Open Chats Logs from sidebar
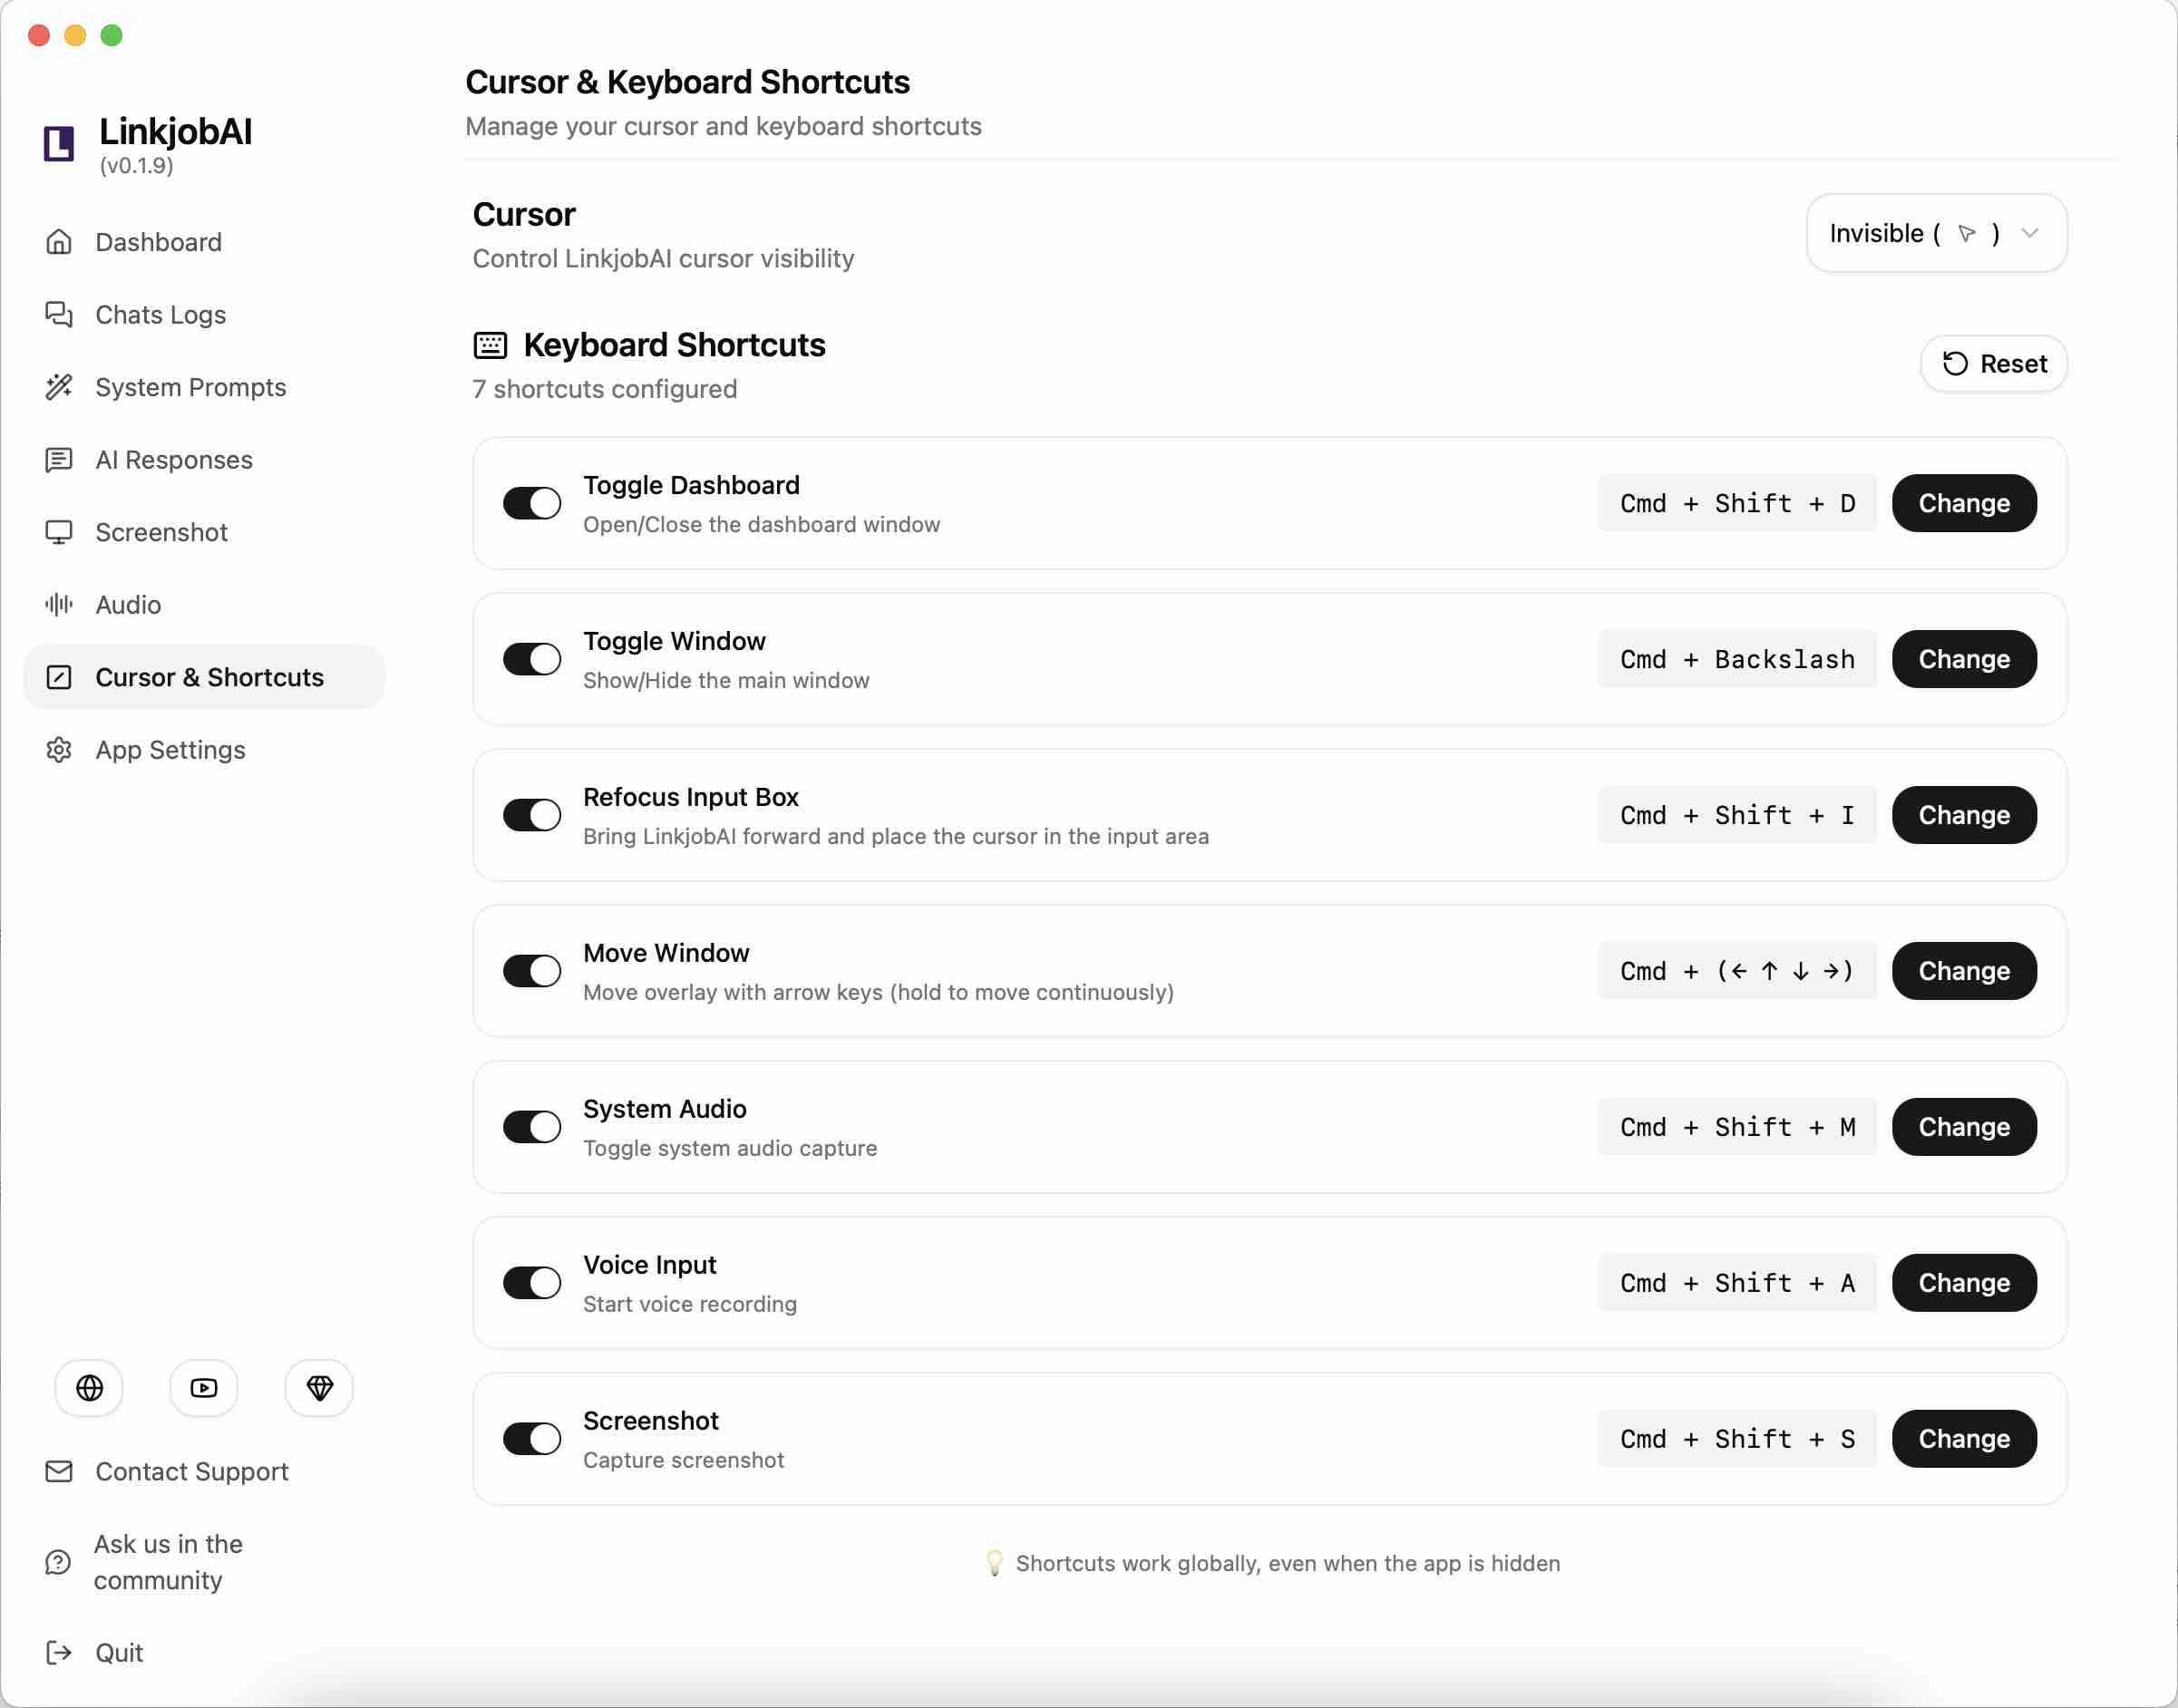The image size is (2178, 1708). coord(160,314)
